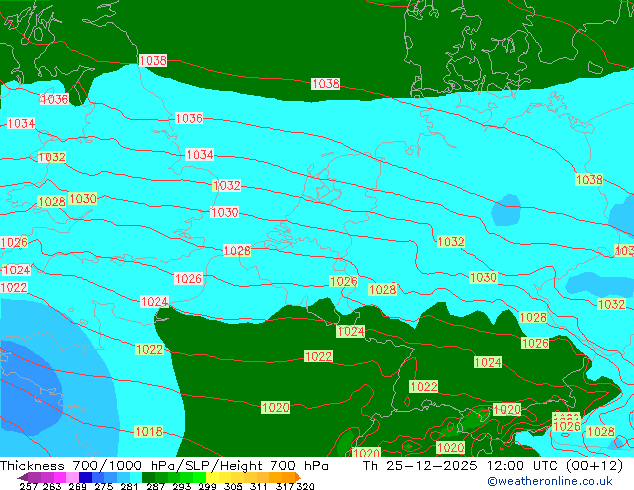
Task: Pick the dark navy blue legend swatch
Action: point(85,477)
